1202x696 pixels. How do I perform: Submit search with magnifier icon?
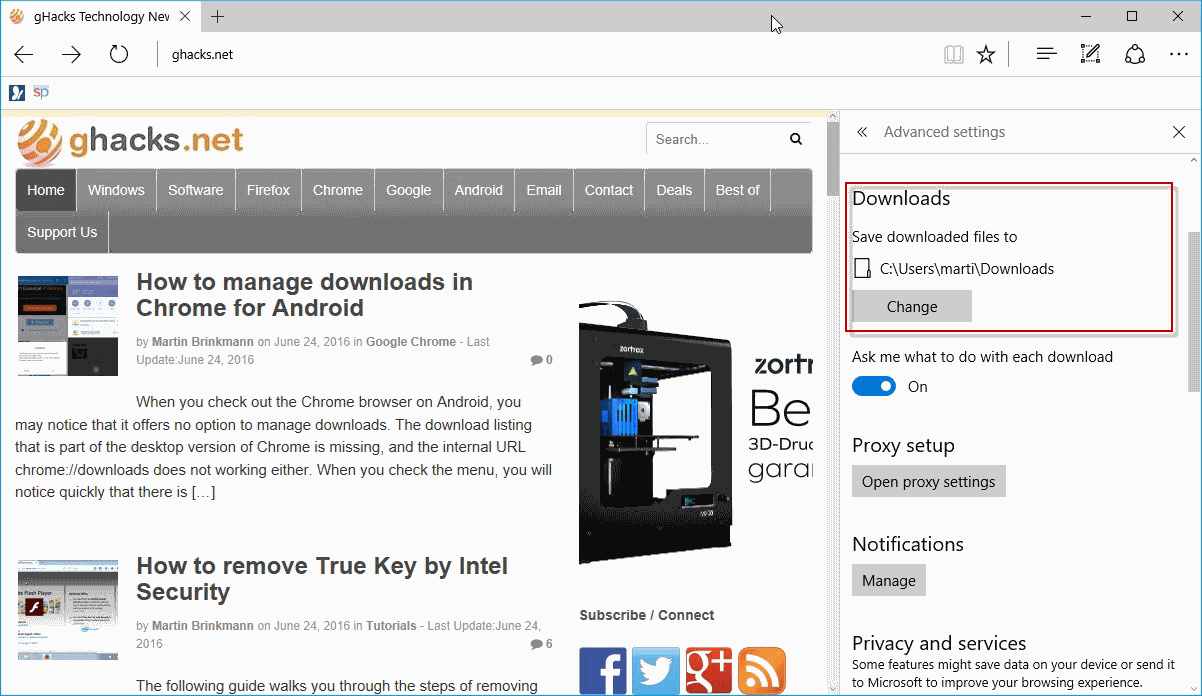click(x=796, y=139)
